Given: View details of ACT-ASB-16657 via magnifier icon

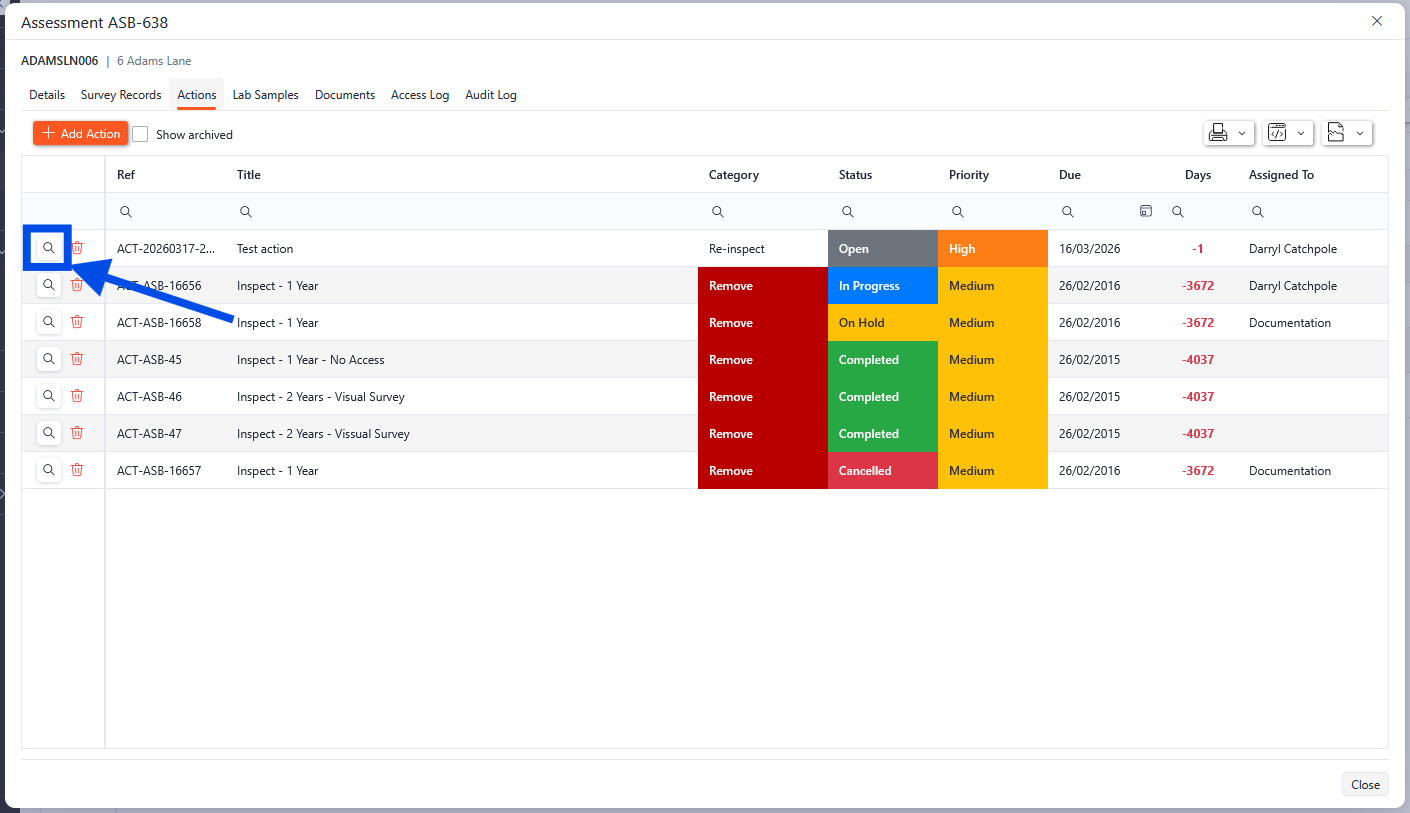Looking at the screenshot, I should (48, 470).
